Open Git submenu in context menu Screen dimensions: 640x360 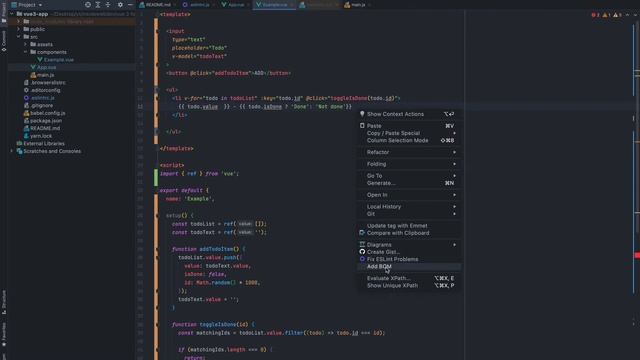[410, 214]
